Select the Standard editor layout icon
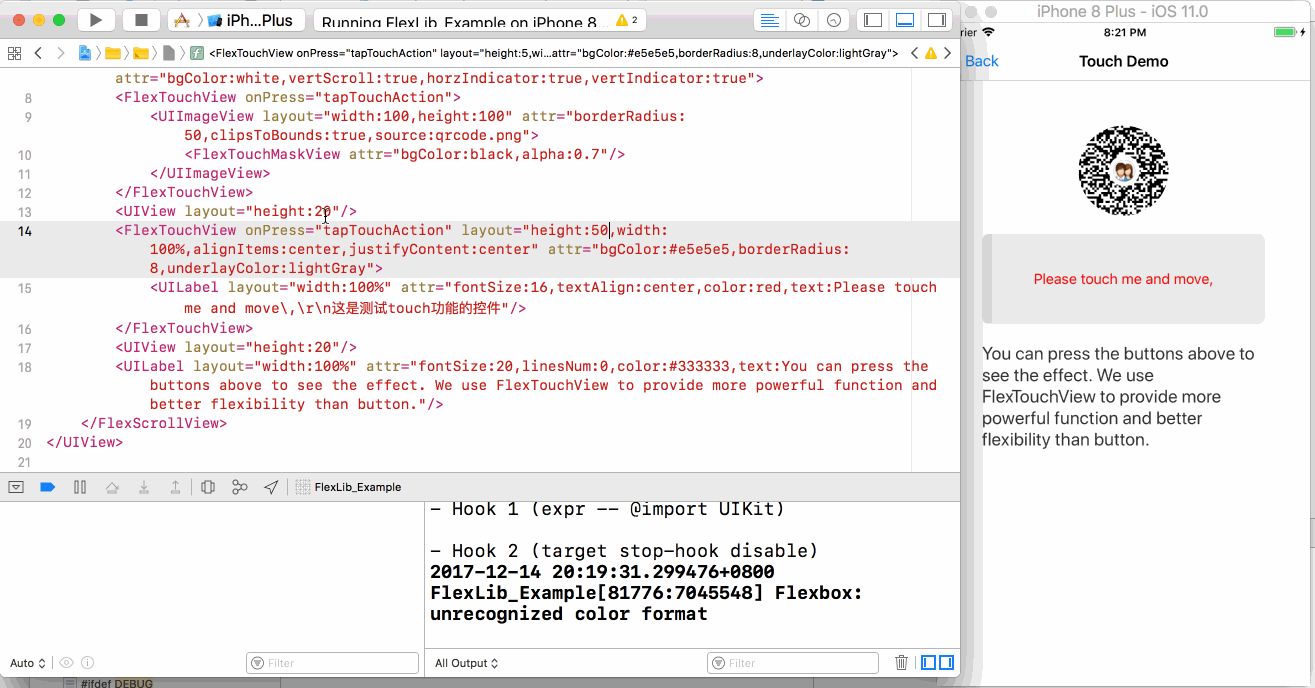Screen dimensions: 1315x688 (x=769, y=20)
